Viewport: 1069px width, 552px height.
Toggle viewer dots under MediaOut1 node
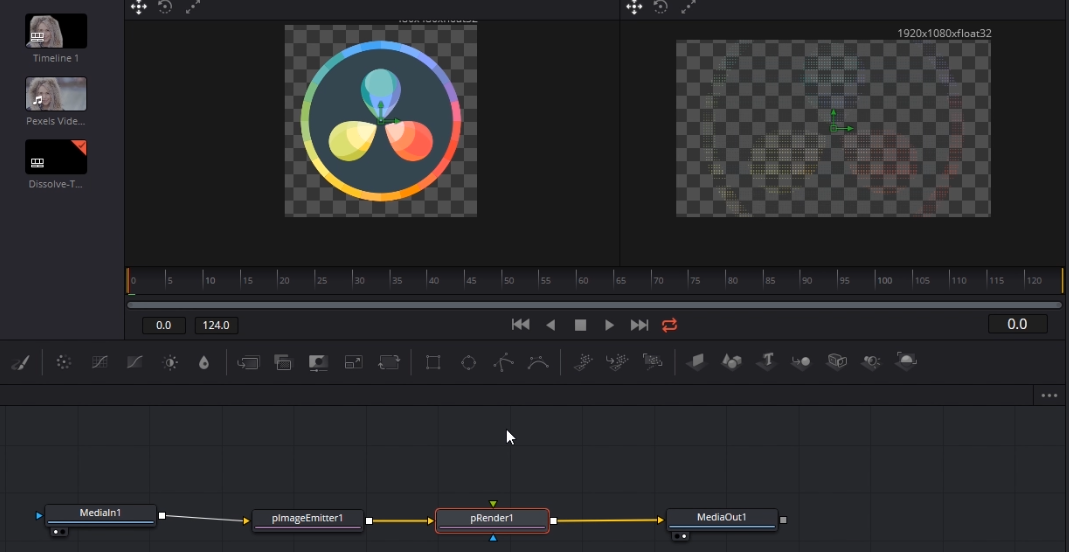(x=680, y=536)
